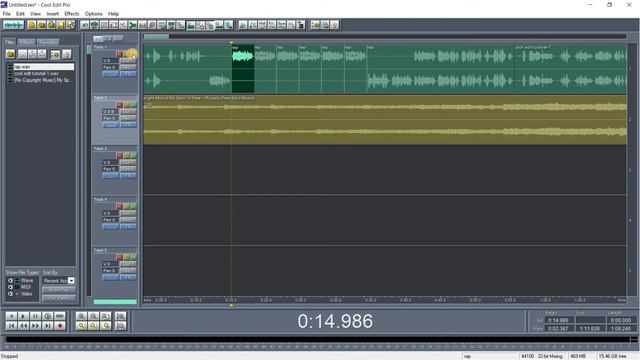
Task: Zoom in vertically icon
Action: (x=120, y=316)
